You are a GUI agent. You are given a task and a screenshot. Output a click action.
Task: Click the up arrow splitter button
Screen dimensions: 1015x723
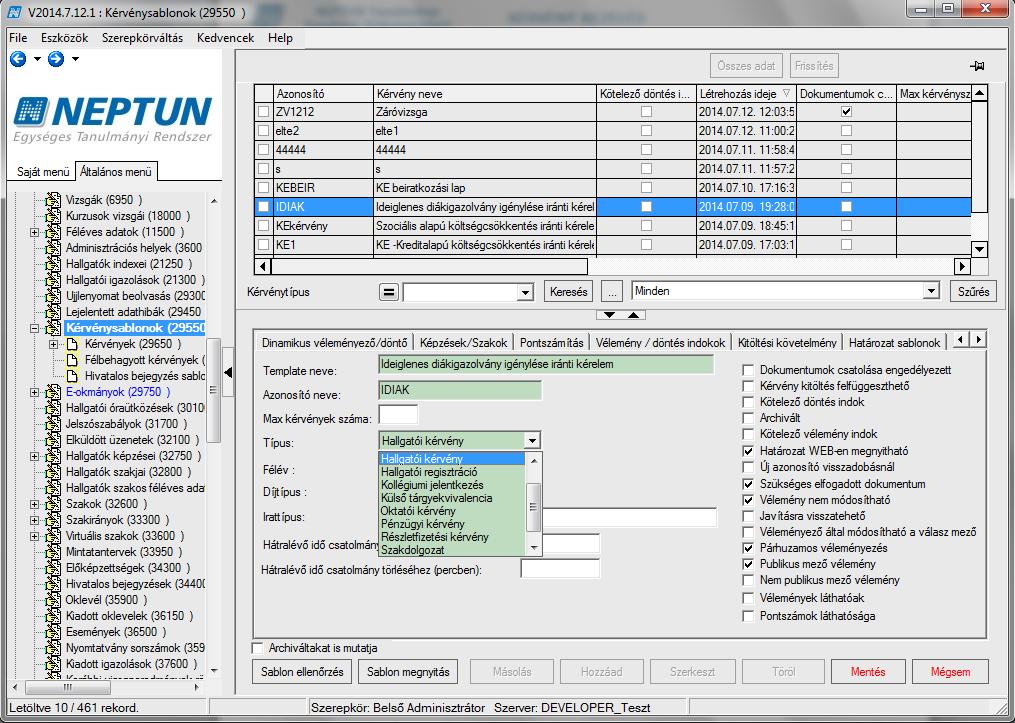coord(633,315)
